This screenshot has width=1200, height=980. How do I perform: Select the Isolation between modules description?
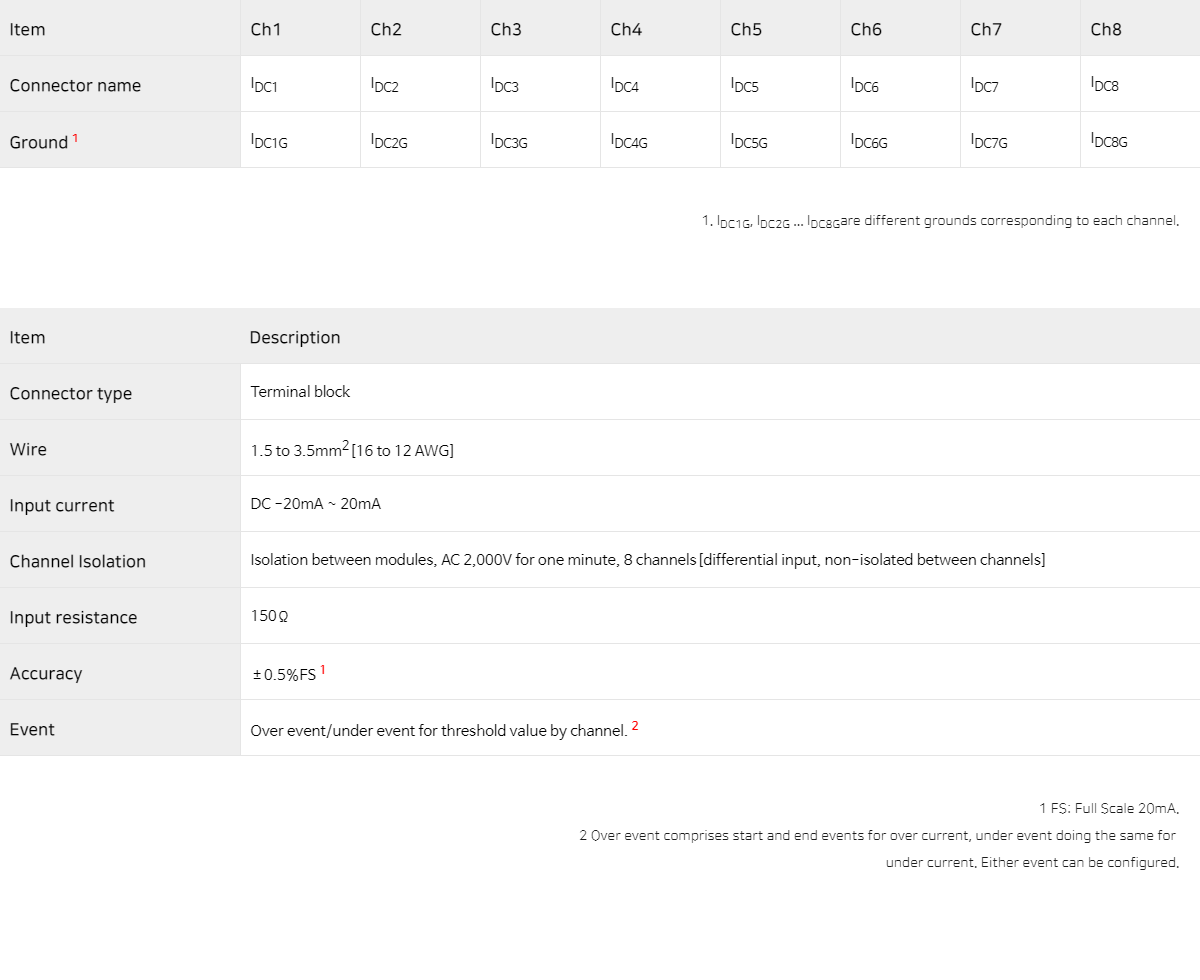pos(647,560)
